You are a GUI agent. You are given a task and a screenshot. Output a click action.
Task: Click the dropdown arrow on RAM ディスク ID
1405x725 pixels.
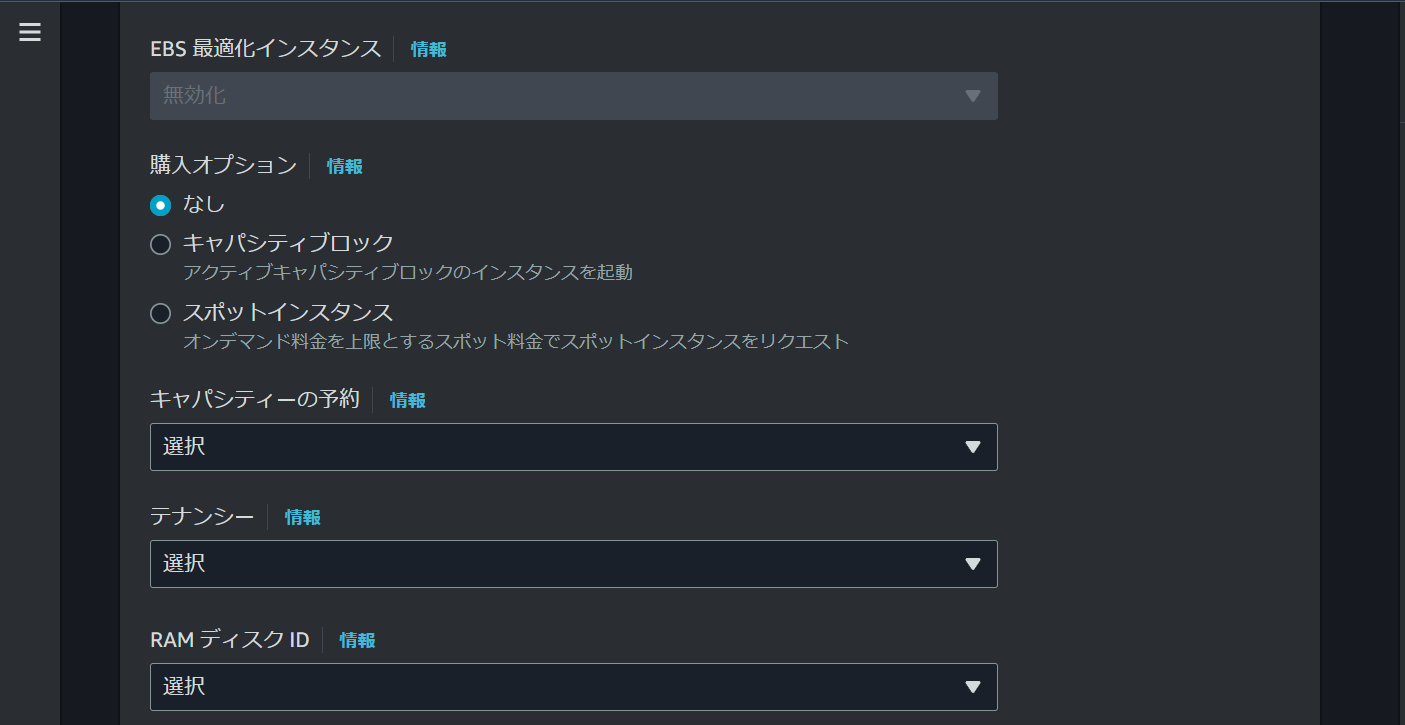coord(971,687)
